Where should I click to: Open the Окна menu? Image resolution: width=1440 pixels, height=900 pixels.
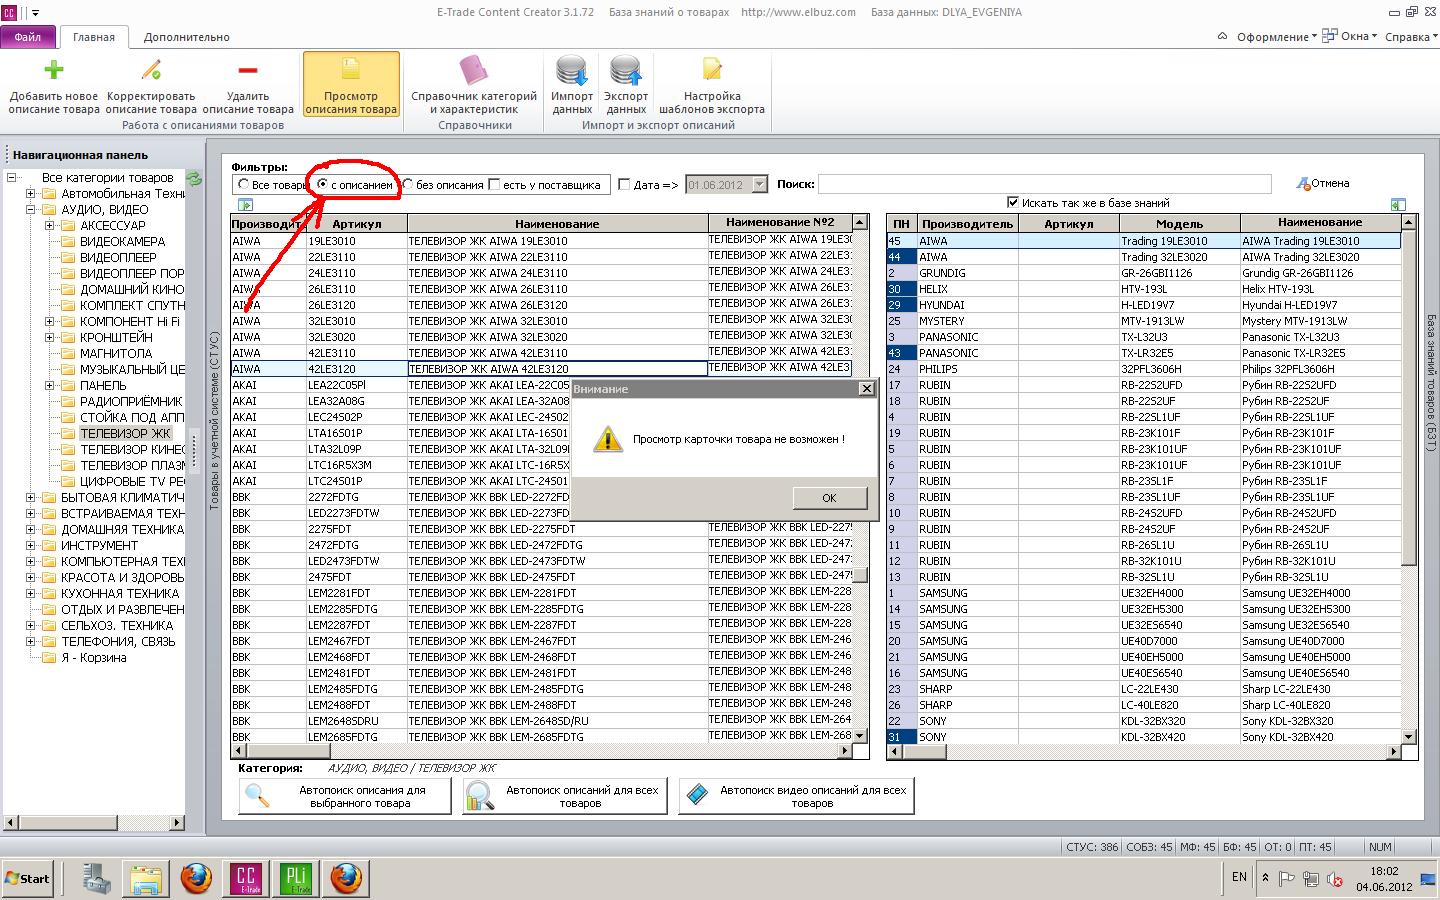(1349, 37)
